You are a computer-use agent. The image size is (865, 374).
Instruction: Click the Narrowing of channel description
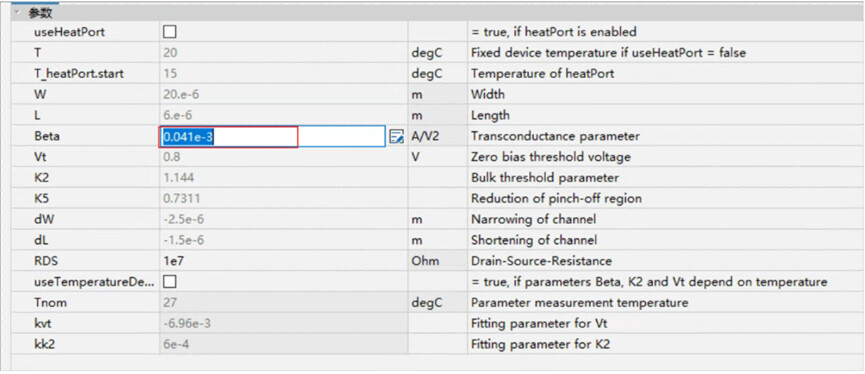(533, 220)
